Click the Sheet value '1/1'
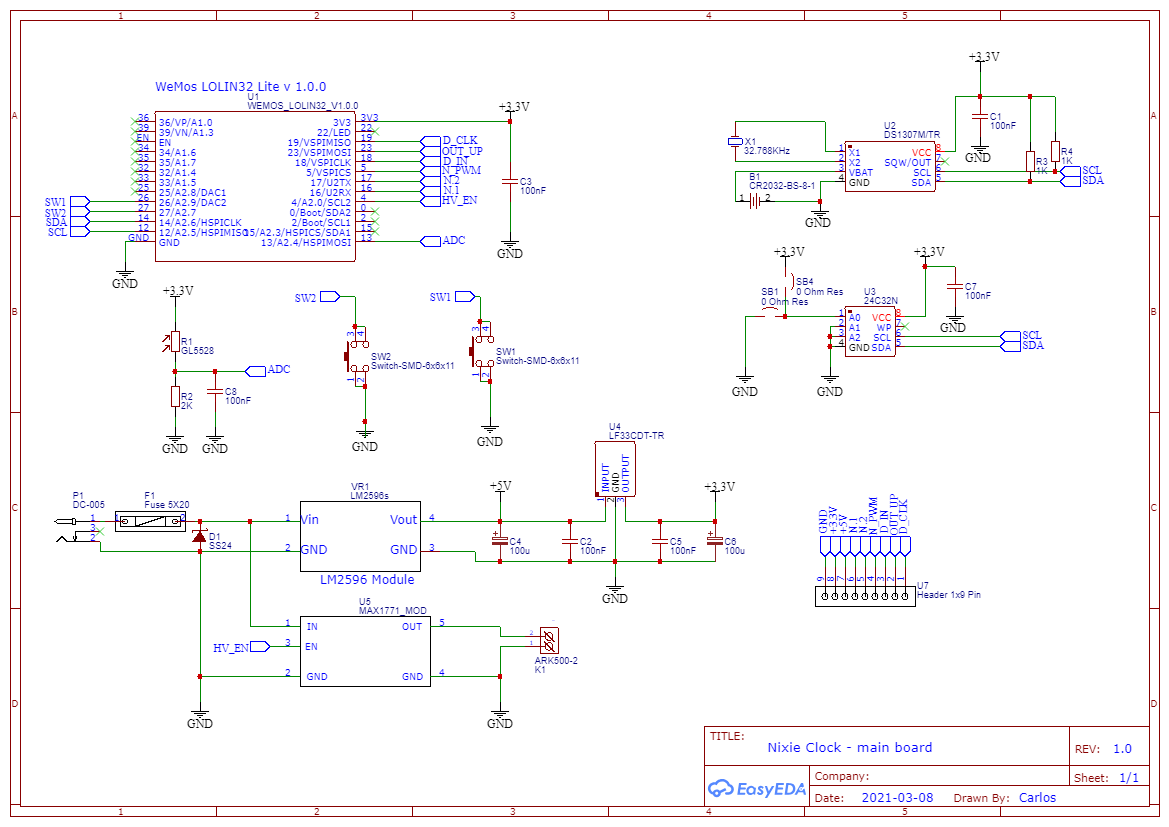 (1129, 778)
